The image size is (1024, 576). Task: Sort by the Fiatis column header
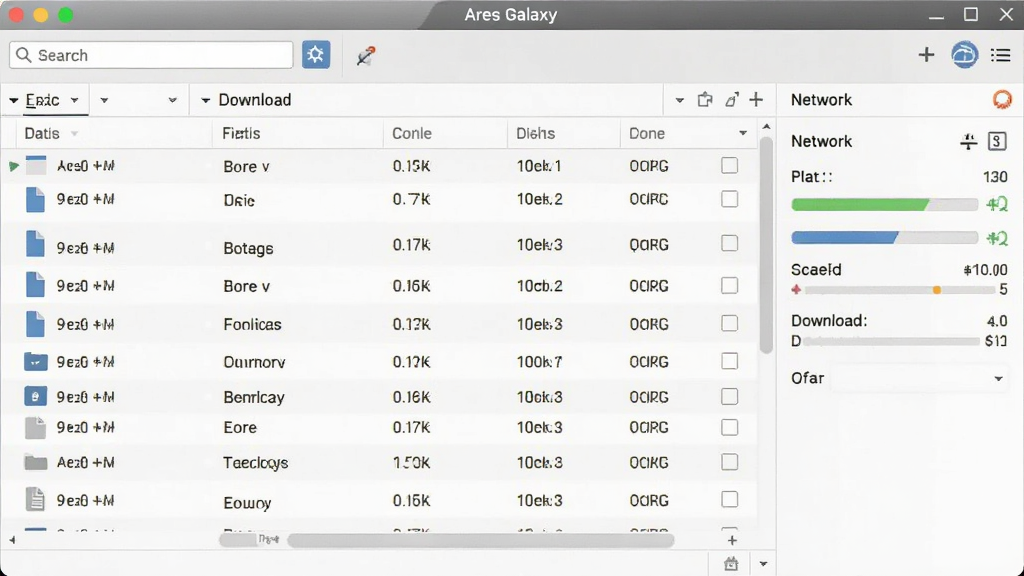241,133
